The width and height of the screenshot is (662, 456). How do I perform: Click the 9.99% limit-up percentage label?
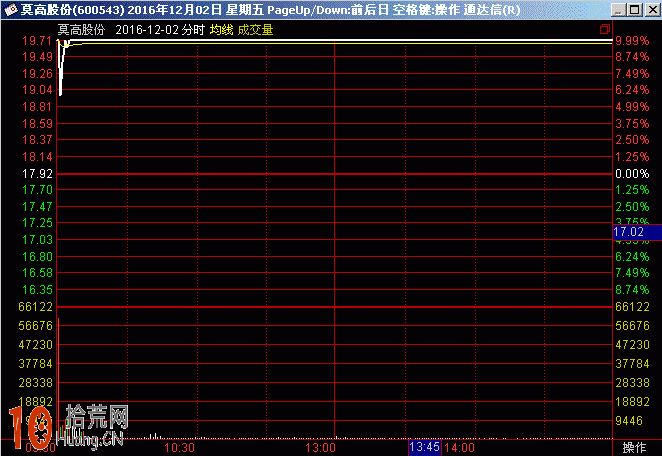click(x=632, y=41)
